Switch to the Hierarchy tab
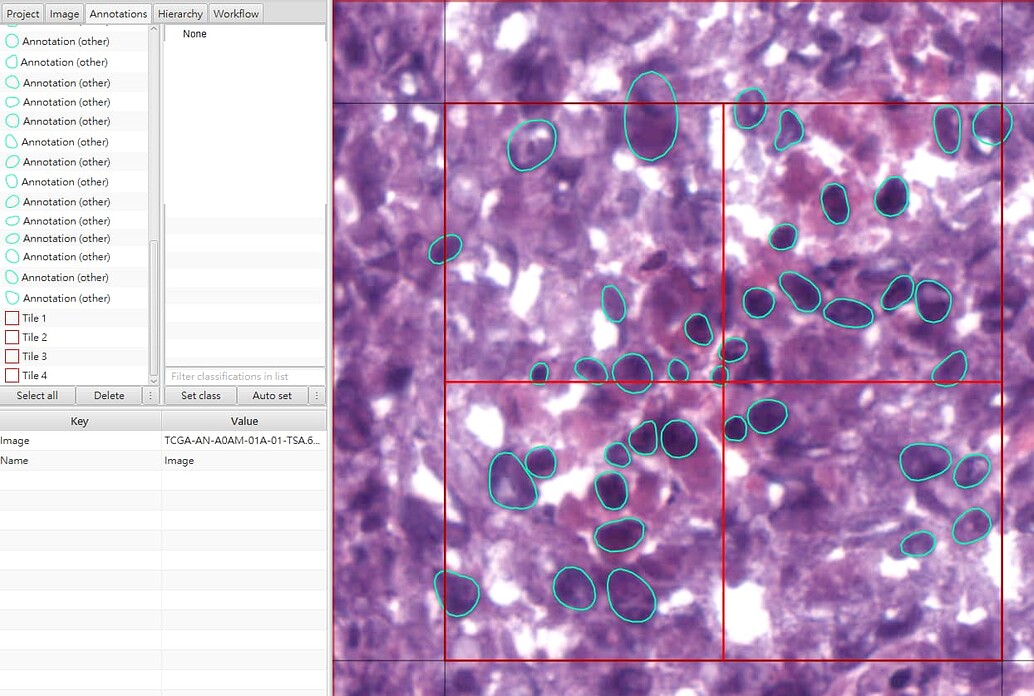This screenshot has height=696, width=1034. click(179, 13)
